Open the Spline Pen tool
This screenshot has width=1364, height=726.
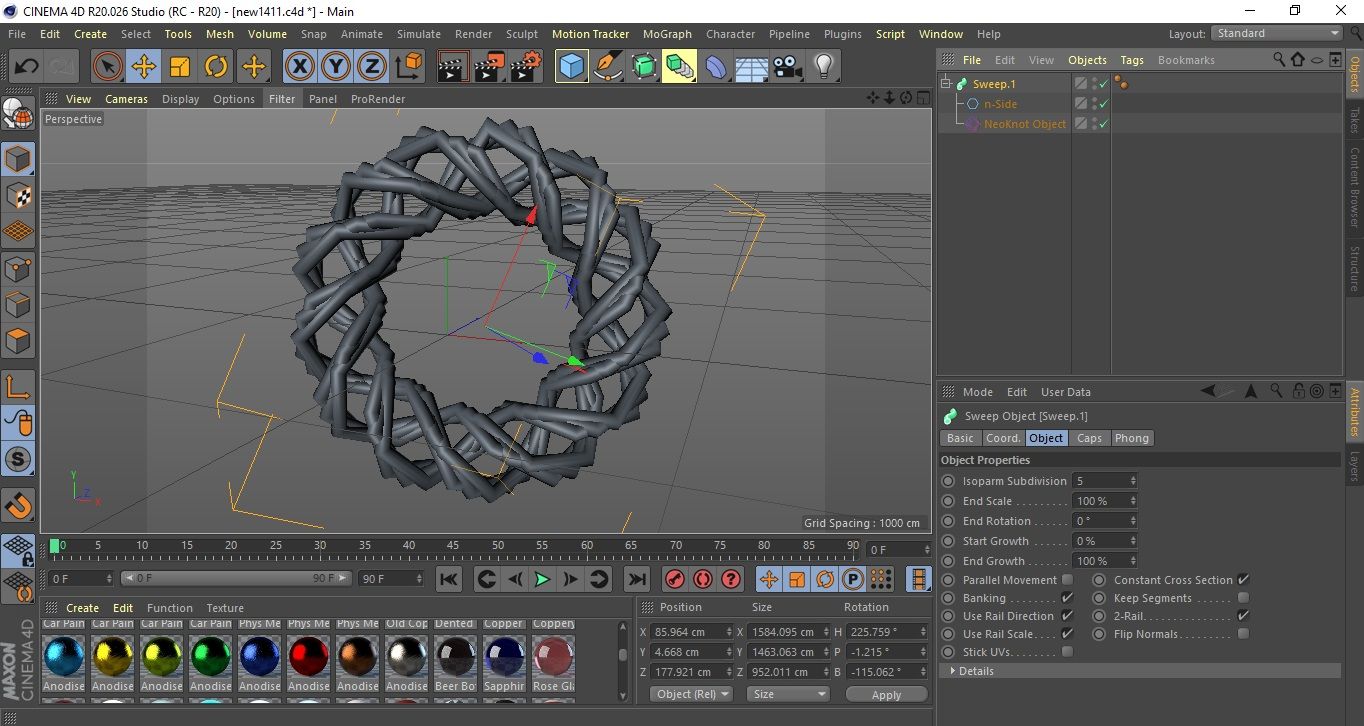[x=608, y=67]
